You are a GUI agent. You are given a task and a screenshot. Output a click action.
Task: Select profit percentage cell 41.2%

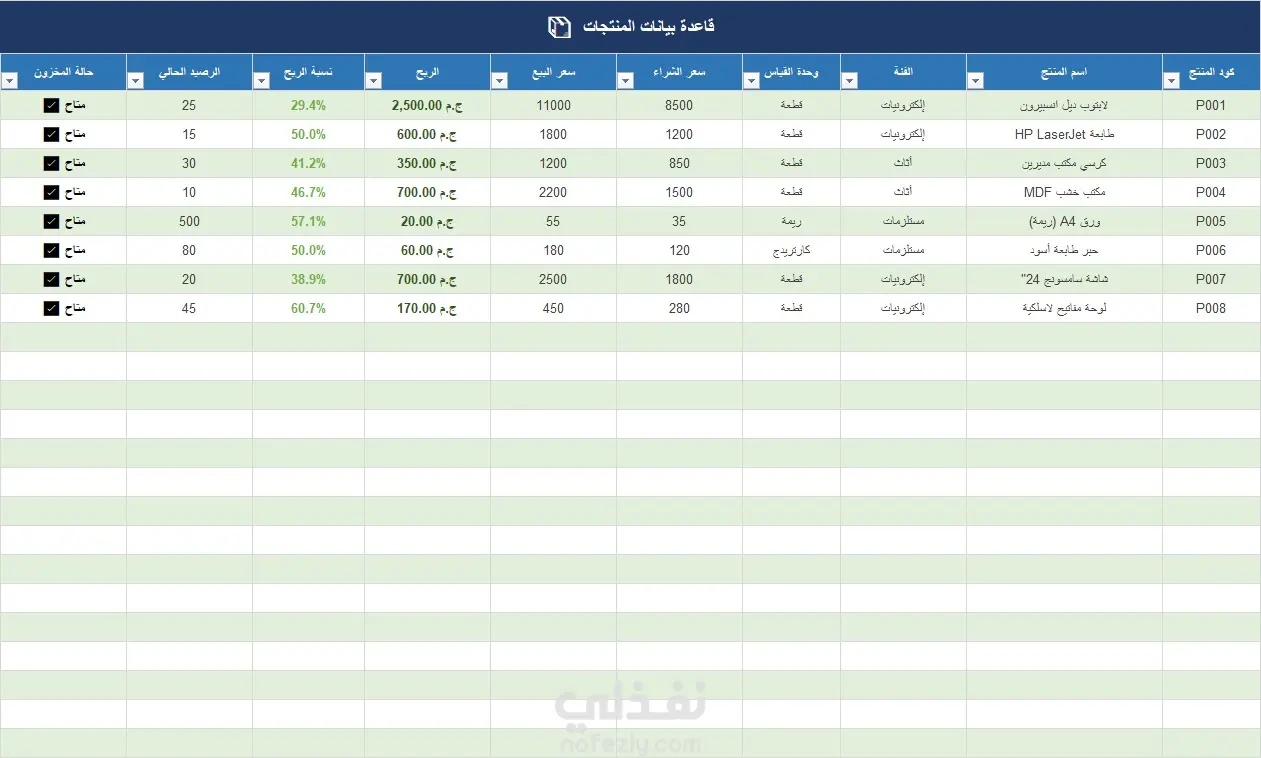(308, 163)
